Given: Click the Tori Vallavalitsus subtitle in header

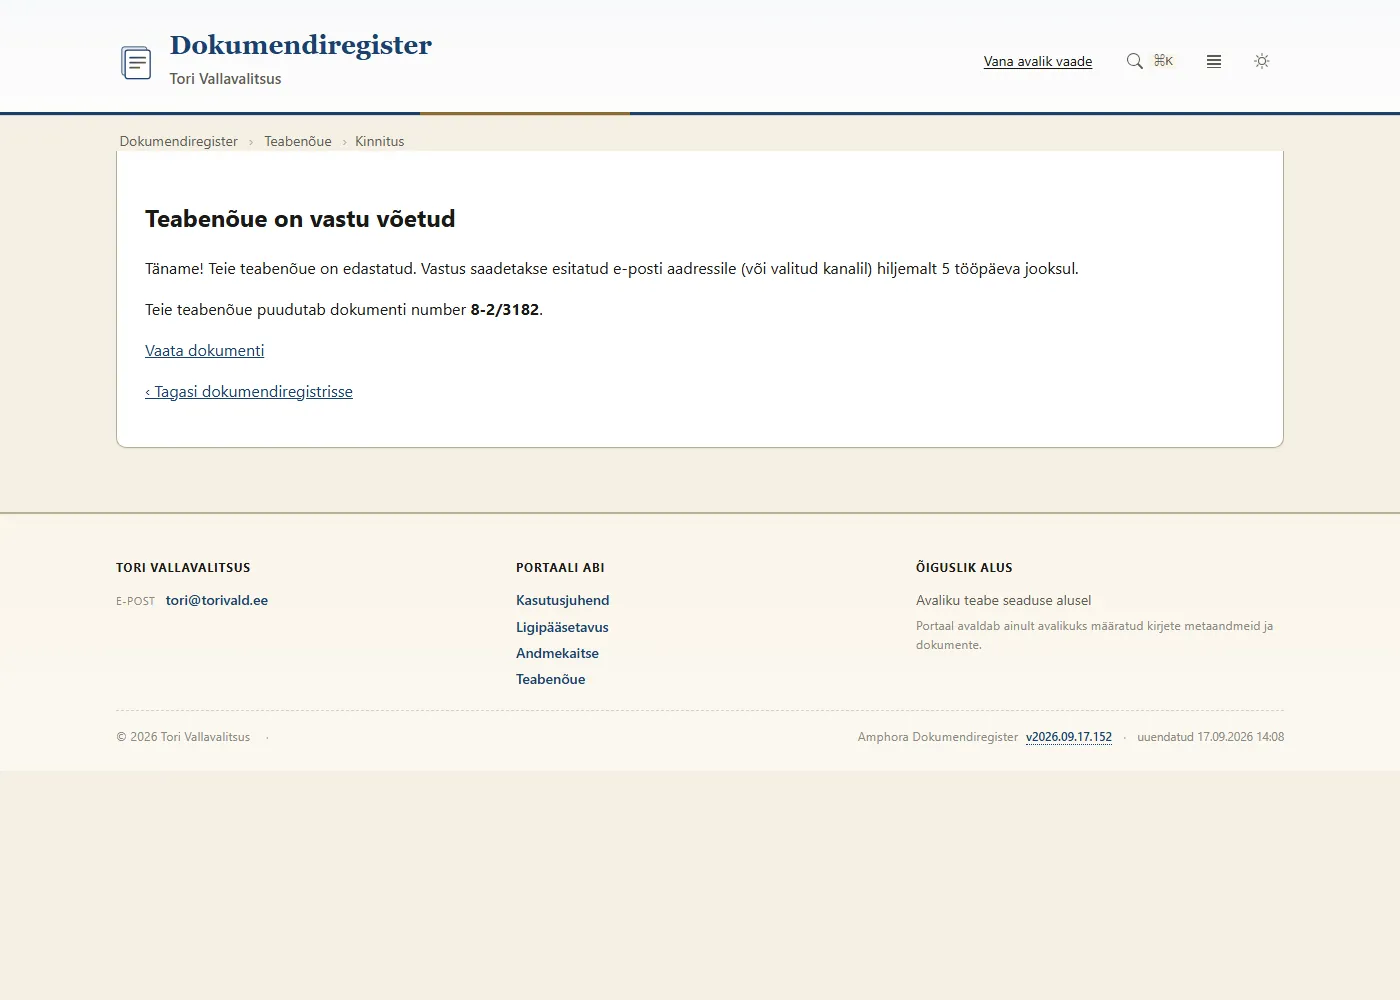Looking at the screenshot, I should (226, 79).
